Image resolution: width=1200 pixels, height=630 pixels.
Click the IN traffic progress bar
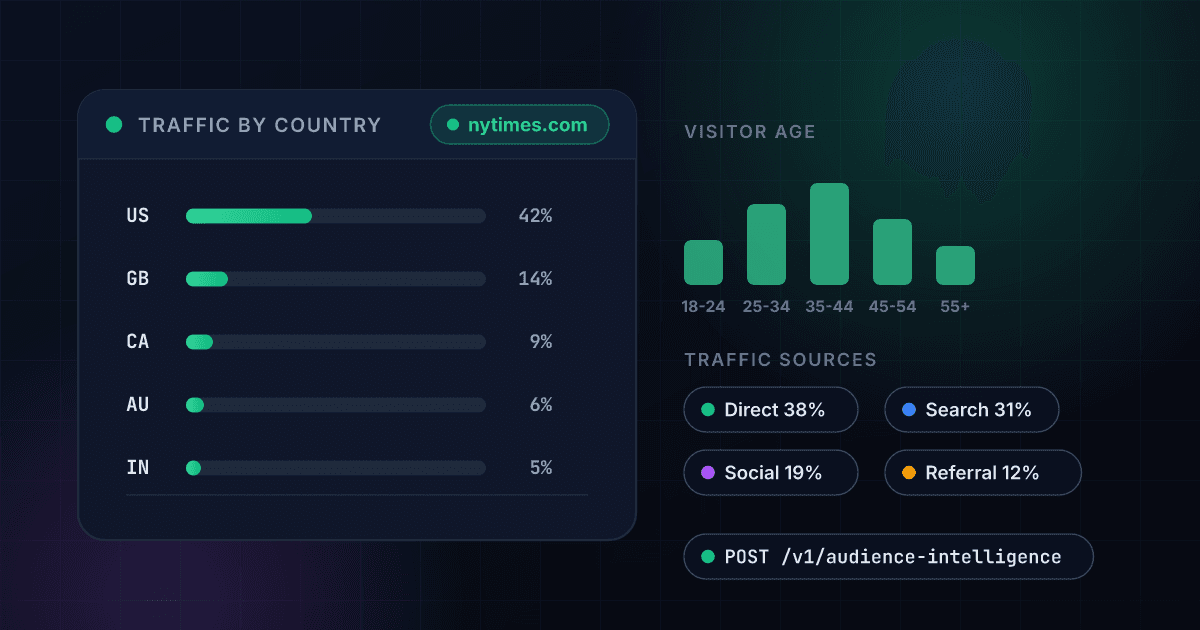coord(336,468)
